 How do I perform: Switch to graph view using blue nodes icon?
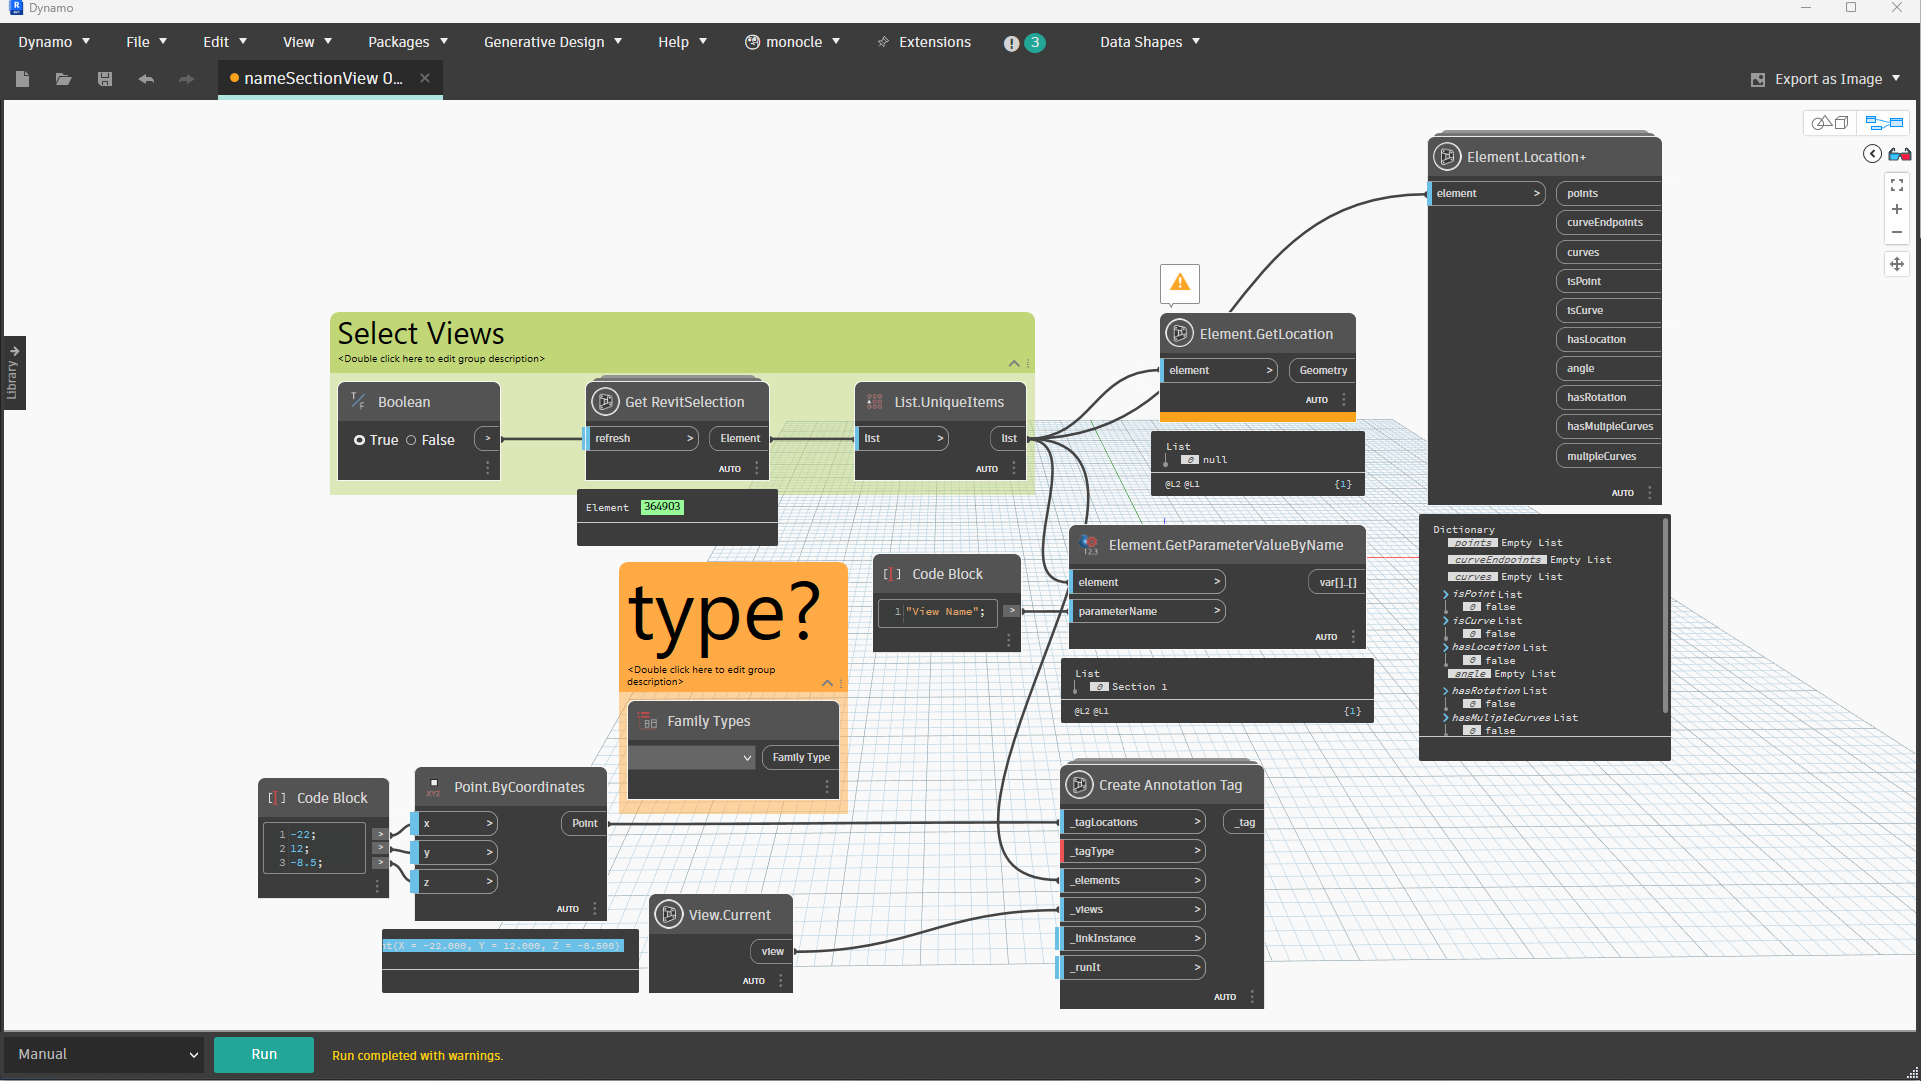(x=1884, y=122)
